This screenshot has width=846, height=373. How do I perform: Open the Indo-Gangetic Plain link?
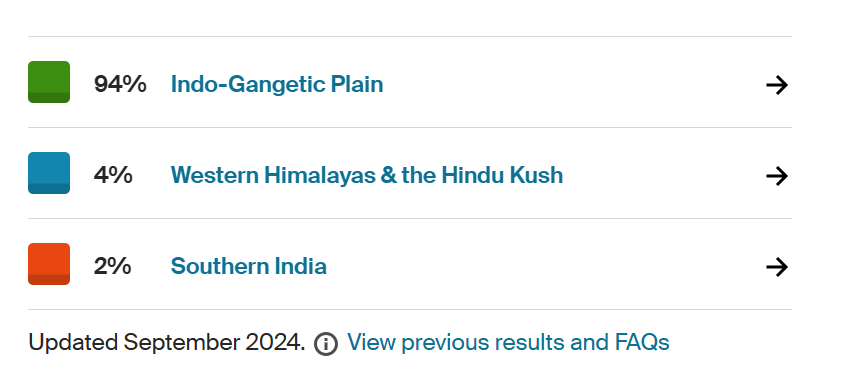277,84
